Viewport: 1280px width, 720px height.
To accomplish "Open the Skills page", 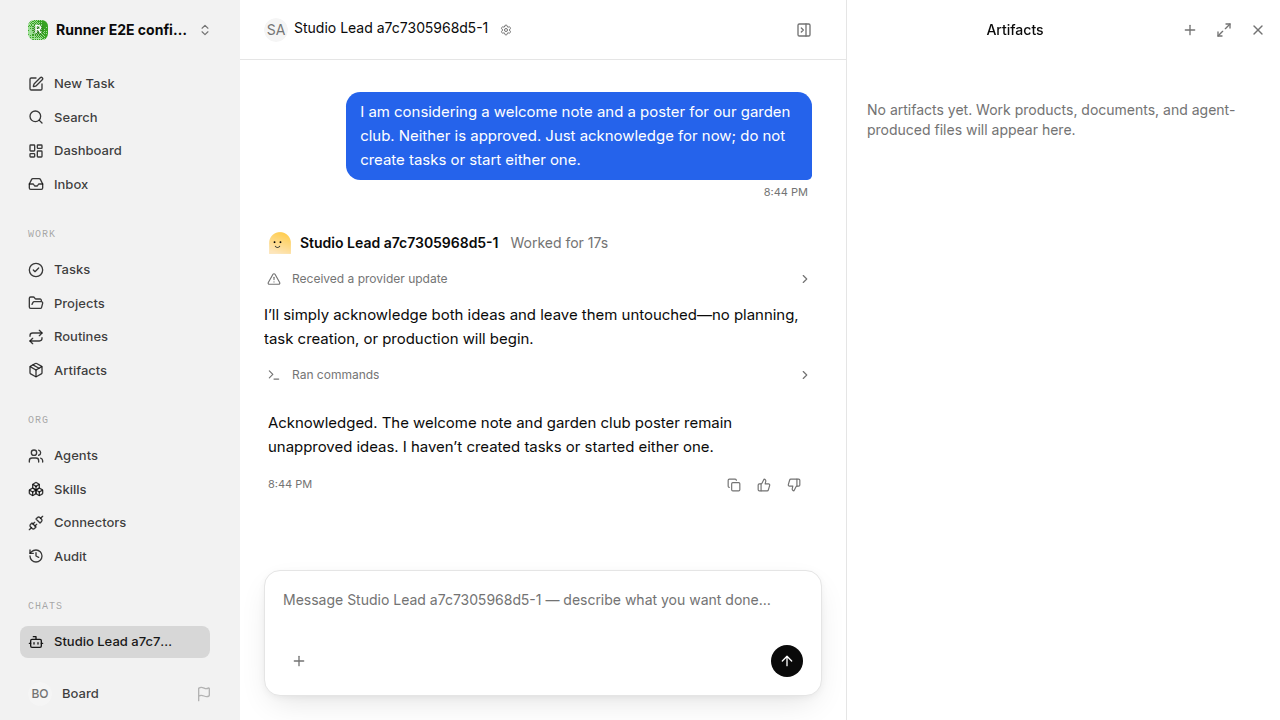I will coord(115,489).
